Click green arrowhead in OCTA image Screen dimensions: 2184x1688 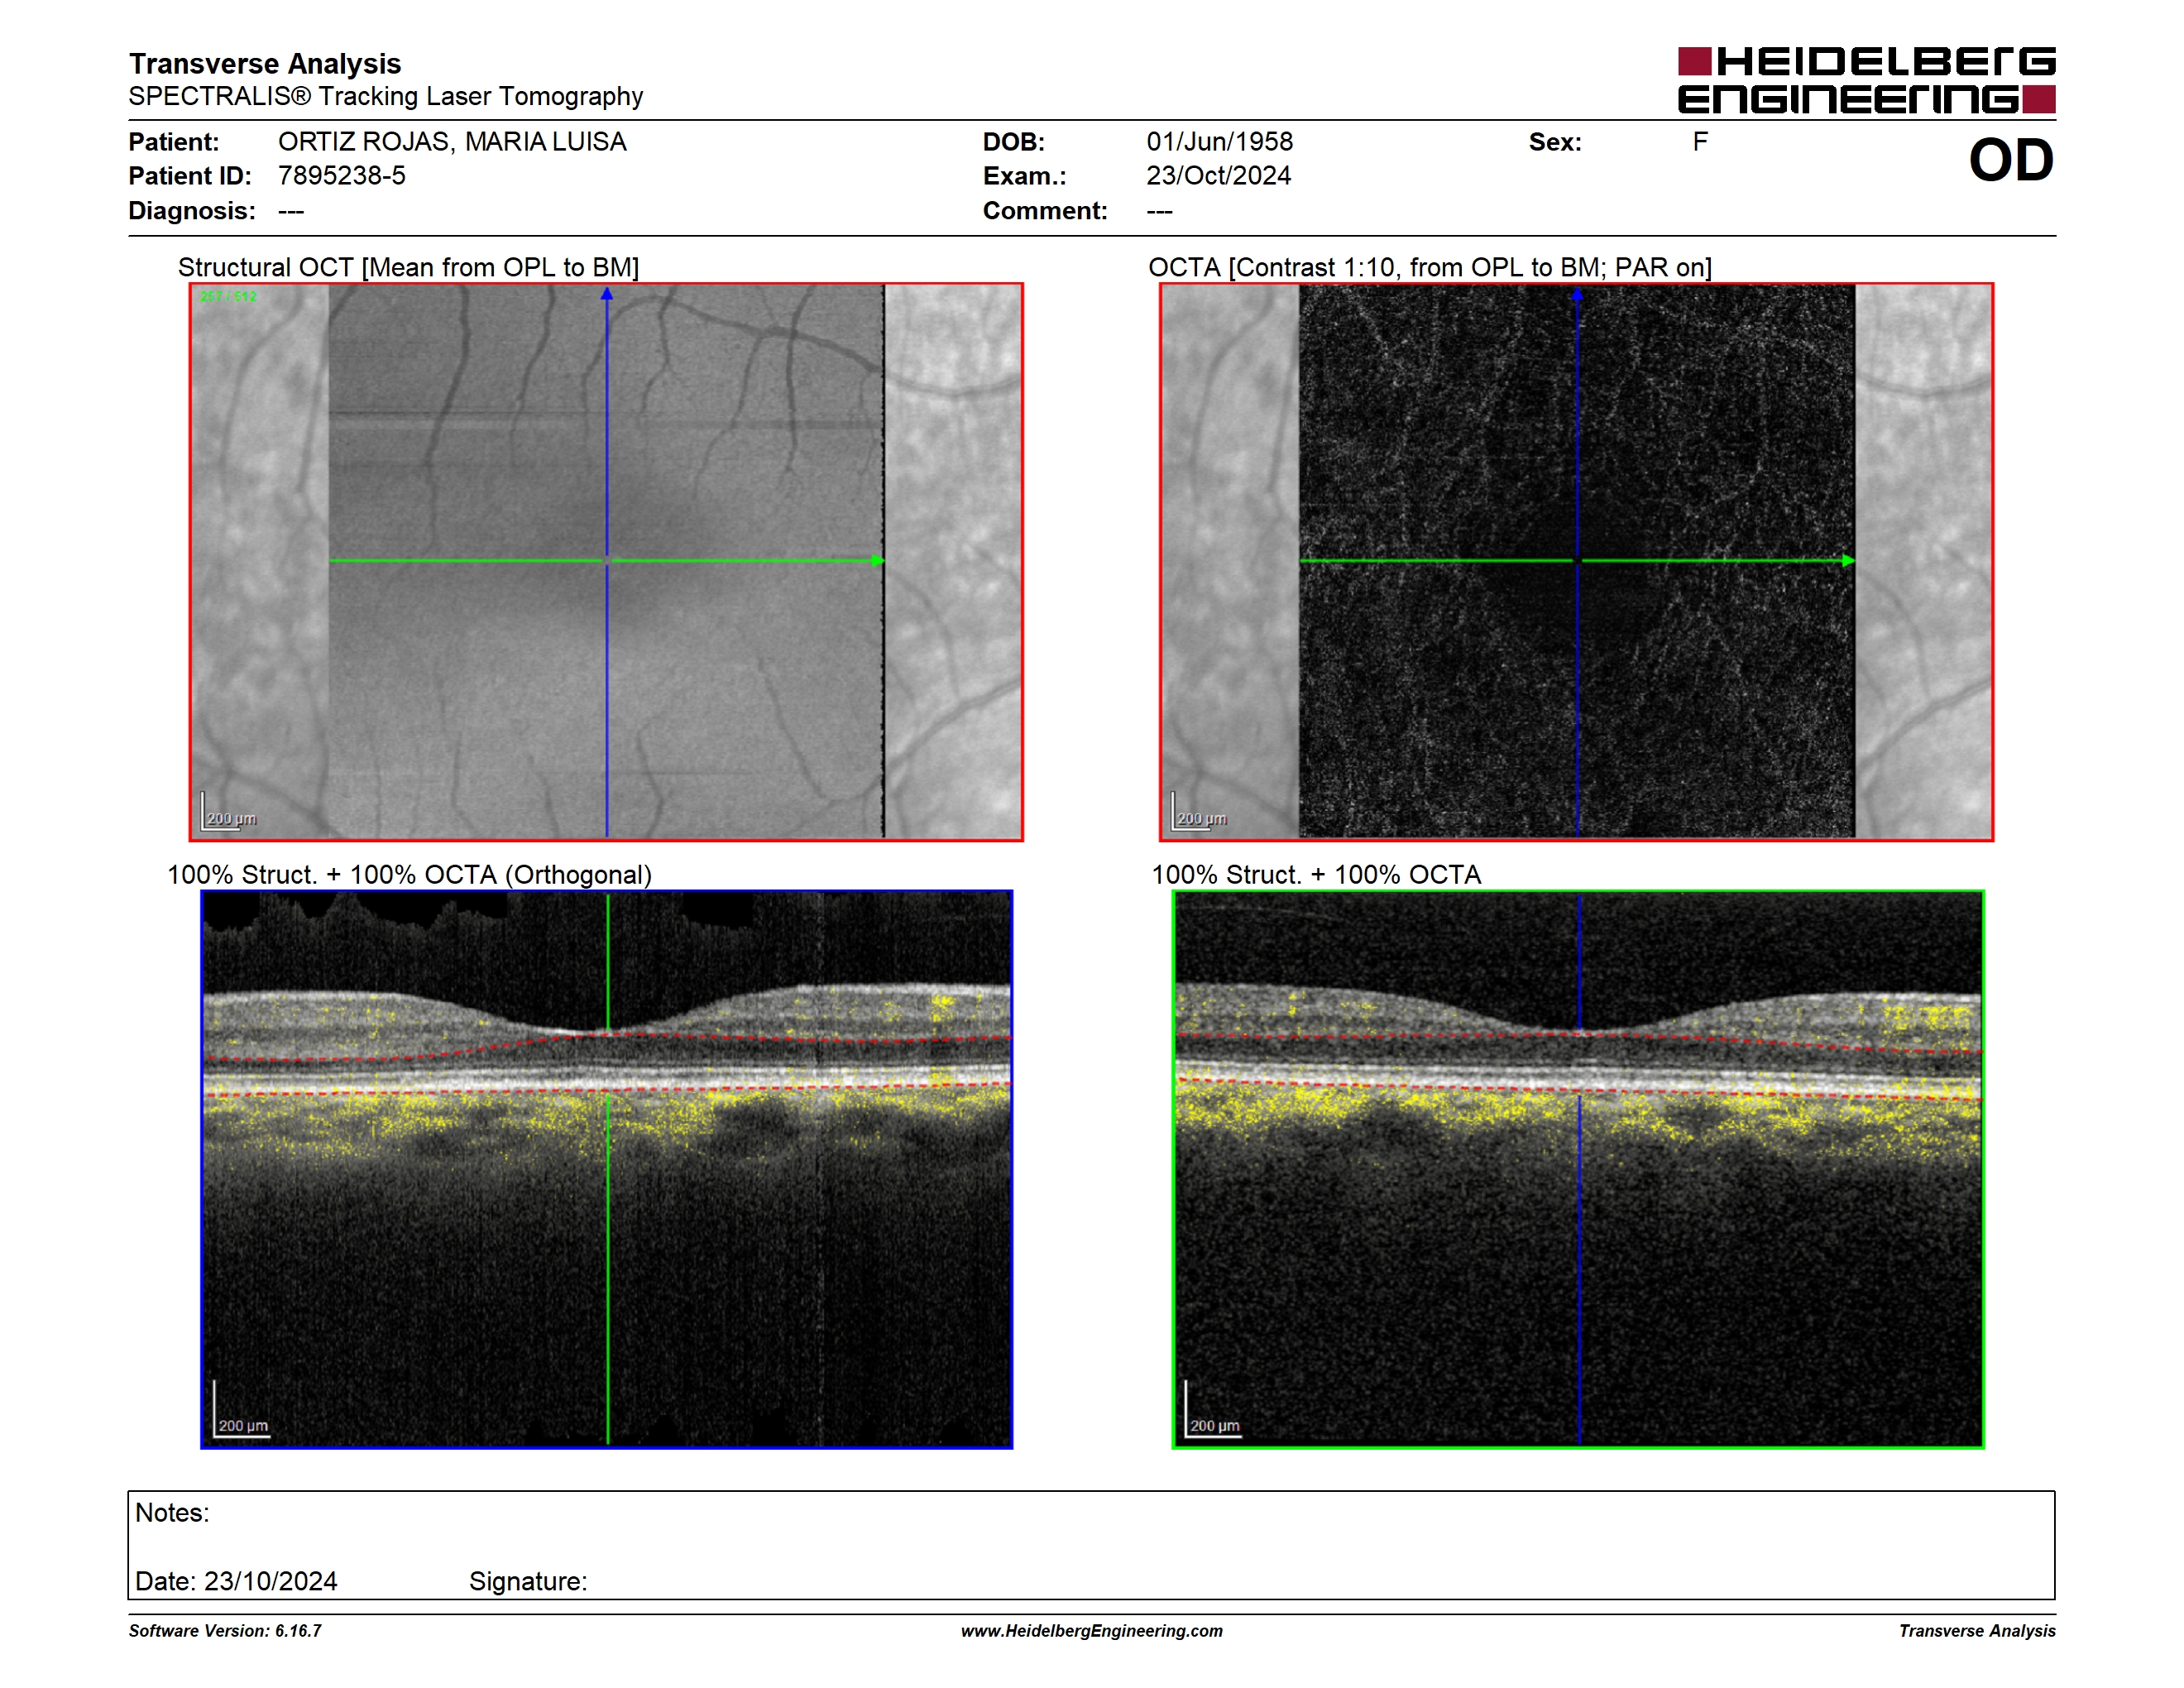1848,561
